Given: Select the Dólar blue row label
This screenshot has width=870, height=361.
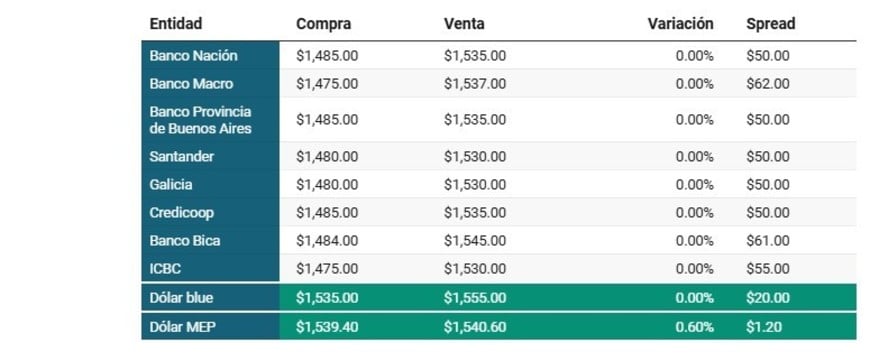Looking at the screenshot, I should [x=181, y=298].
